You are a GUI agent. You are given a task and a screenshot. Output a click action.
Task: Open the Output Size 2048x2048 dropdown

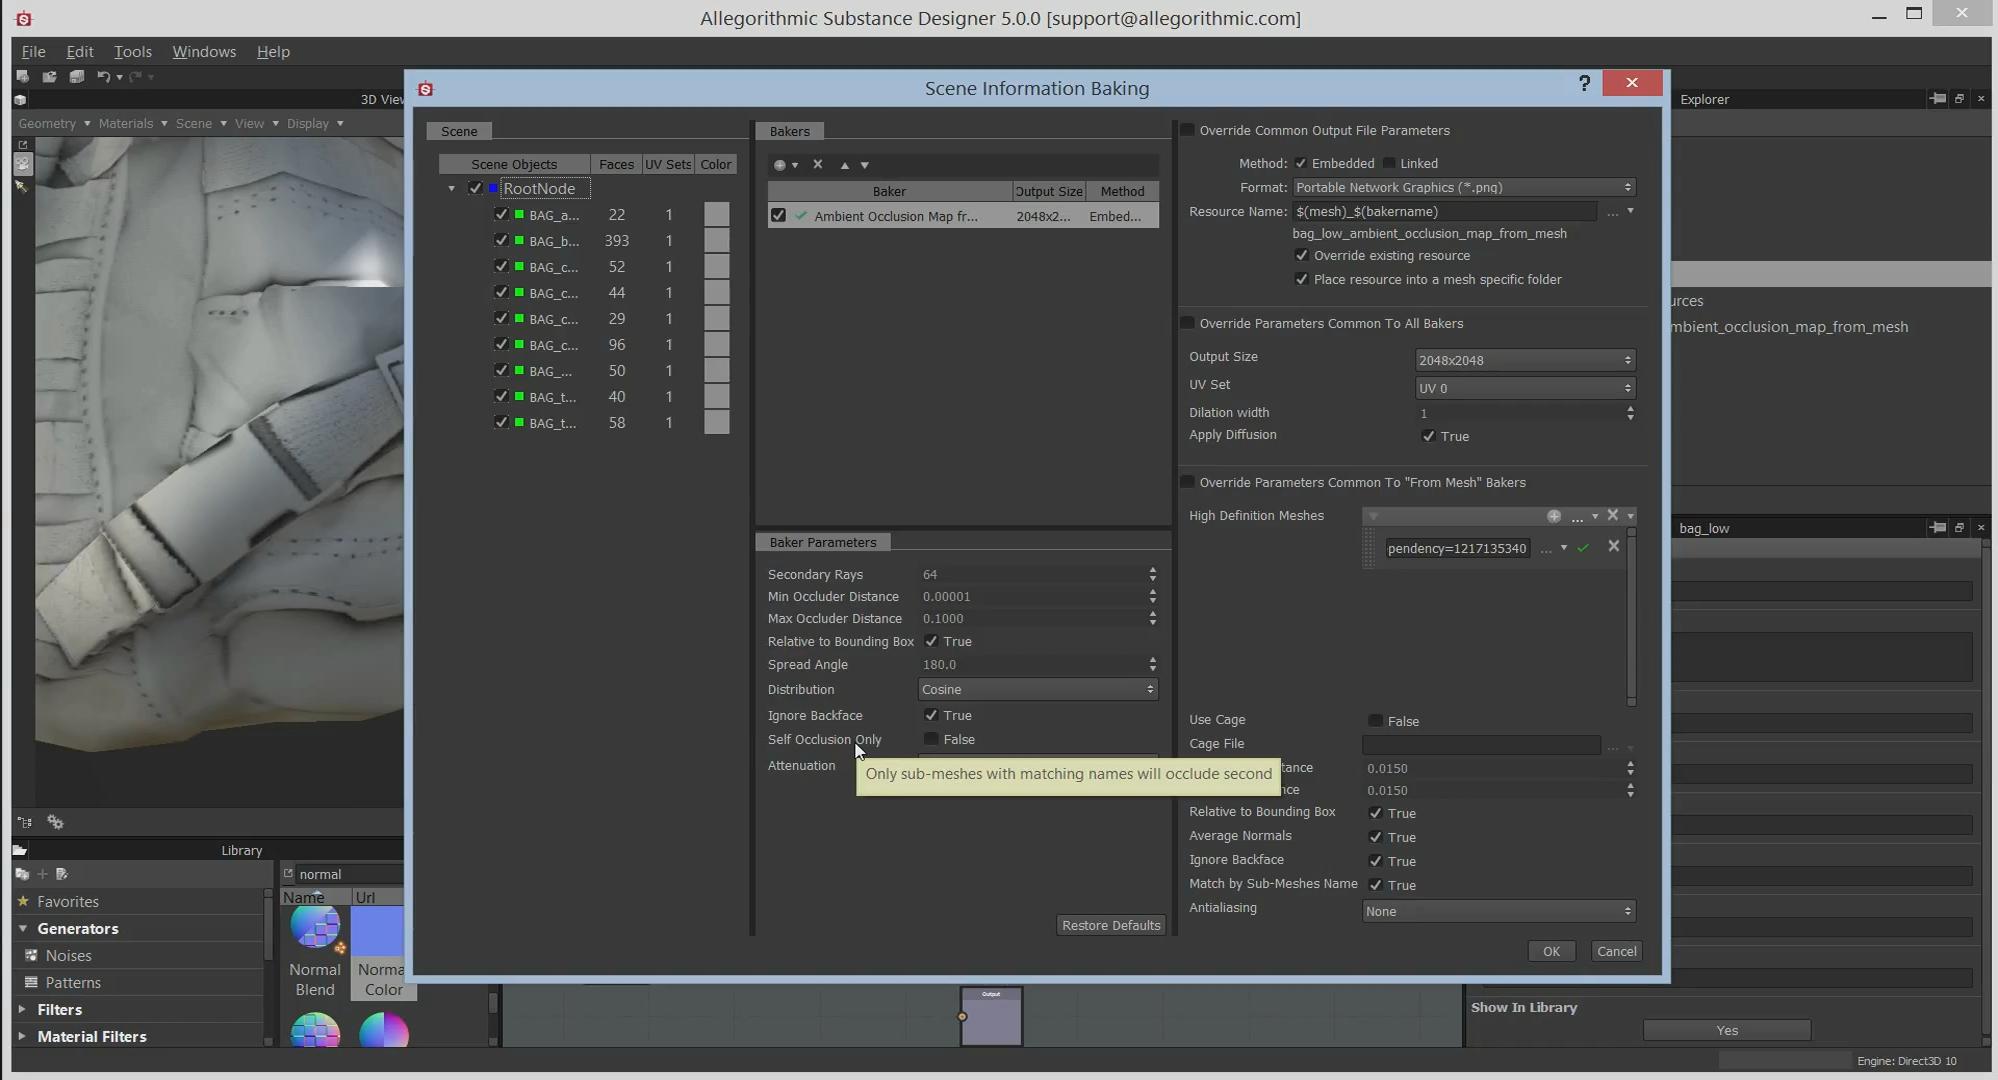click(x=1524, y=360)
